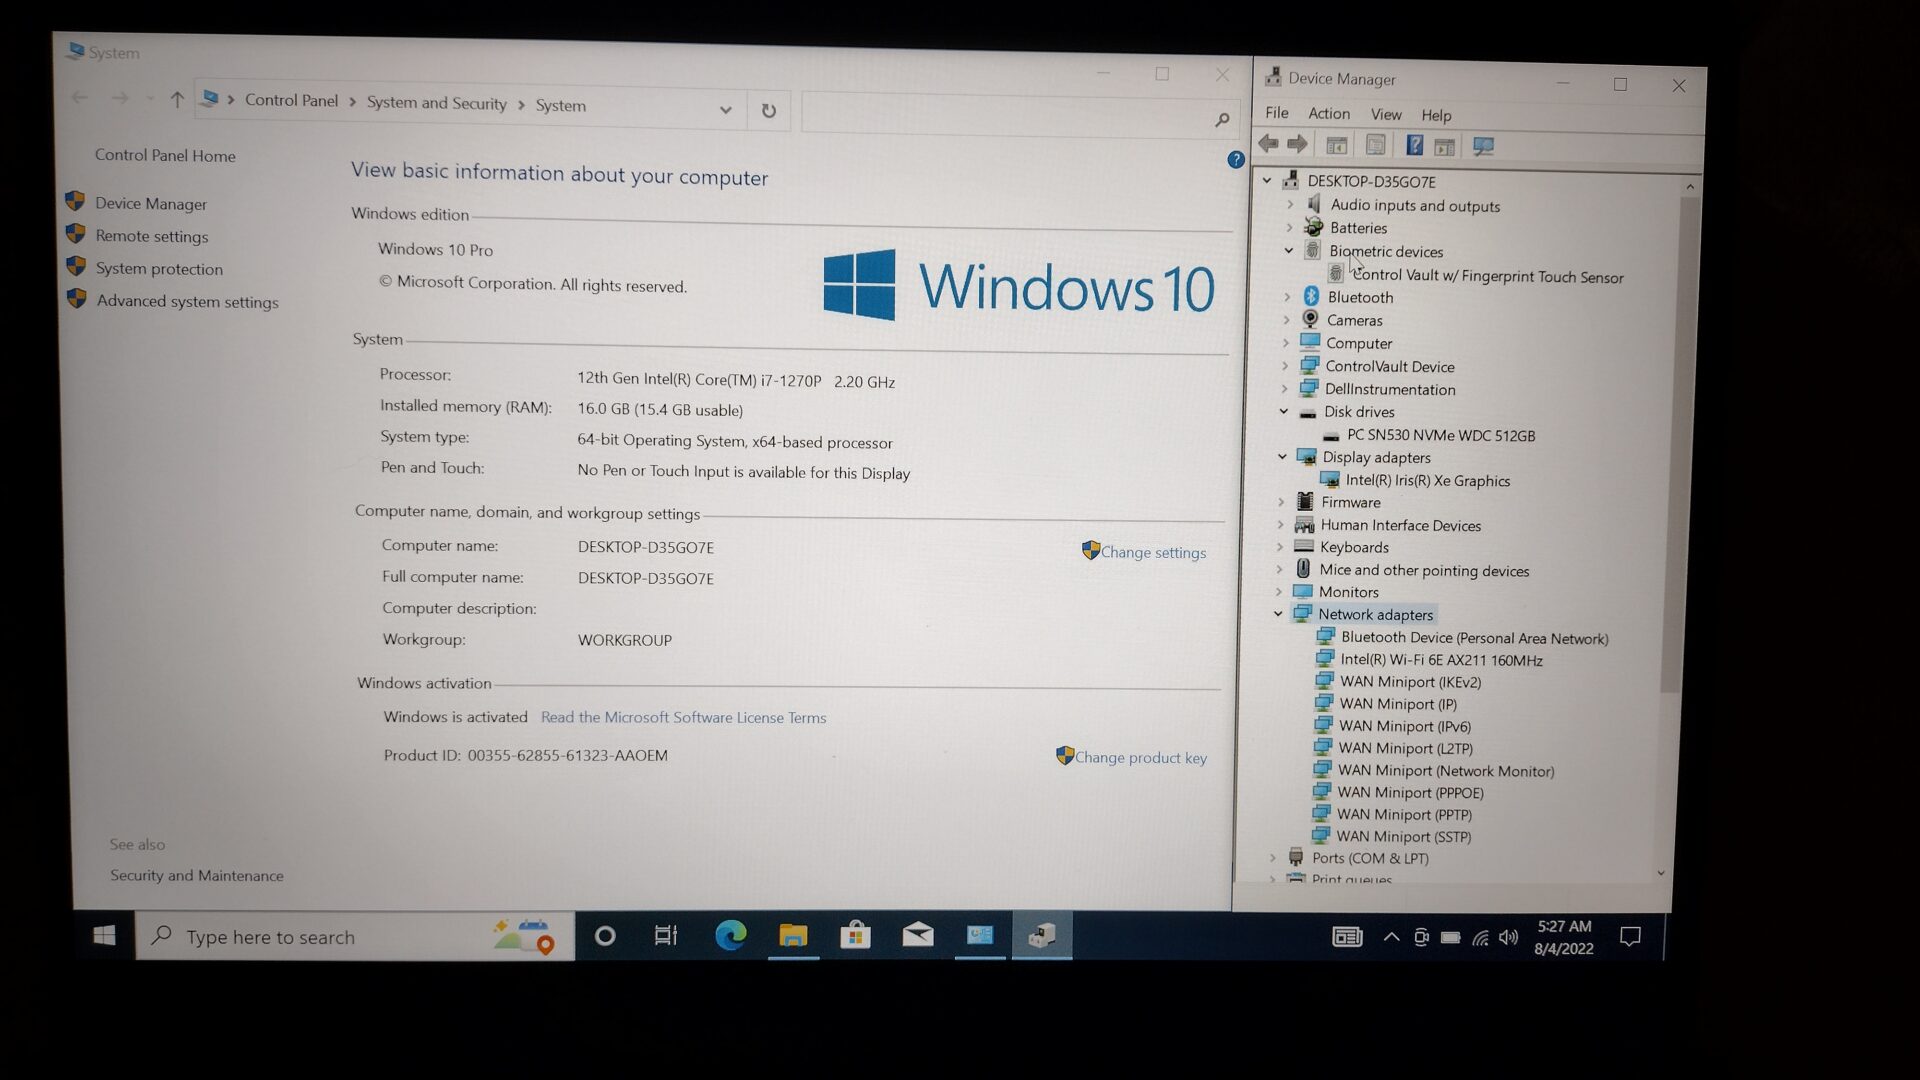Open notification center from taskbar
The width and height of the screenshot is (1920, 1080).
click(1630, 937)
